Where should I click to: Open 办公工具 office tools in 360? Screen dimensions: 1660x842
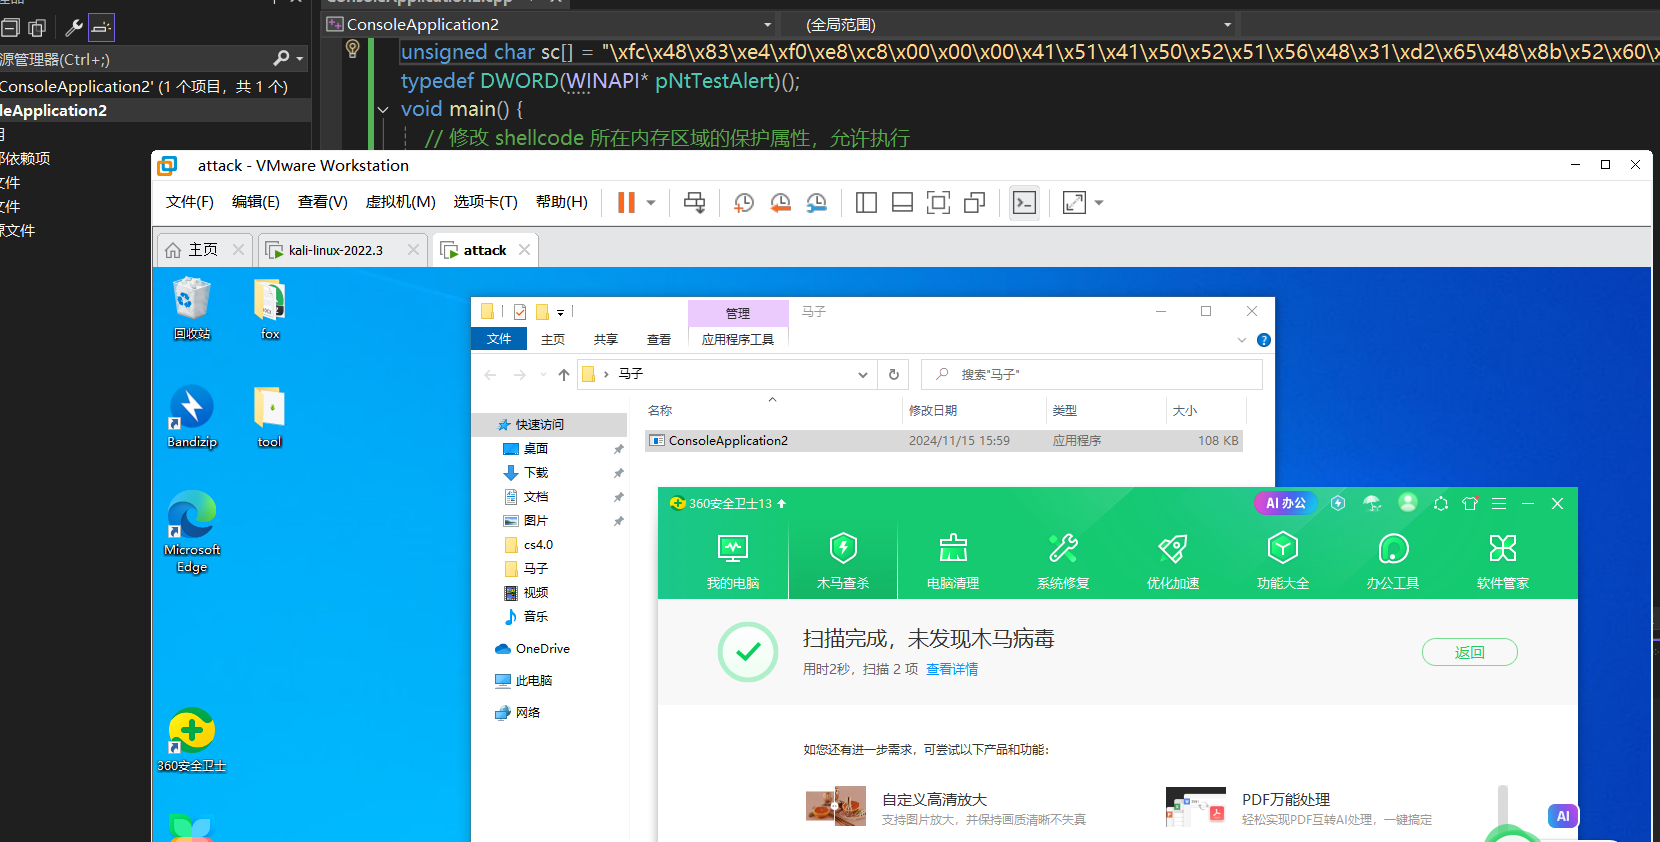(x=1393, y=561)
